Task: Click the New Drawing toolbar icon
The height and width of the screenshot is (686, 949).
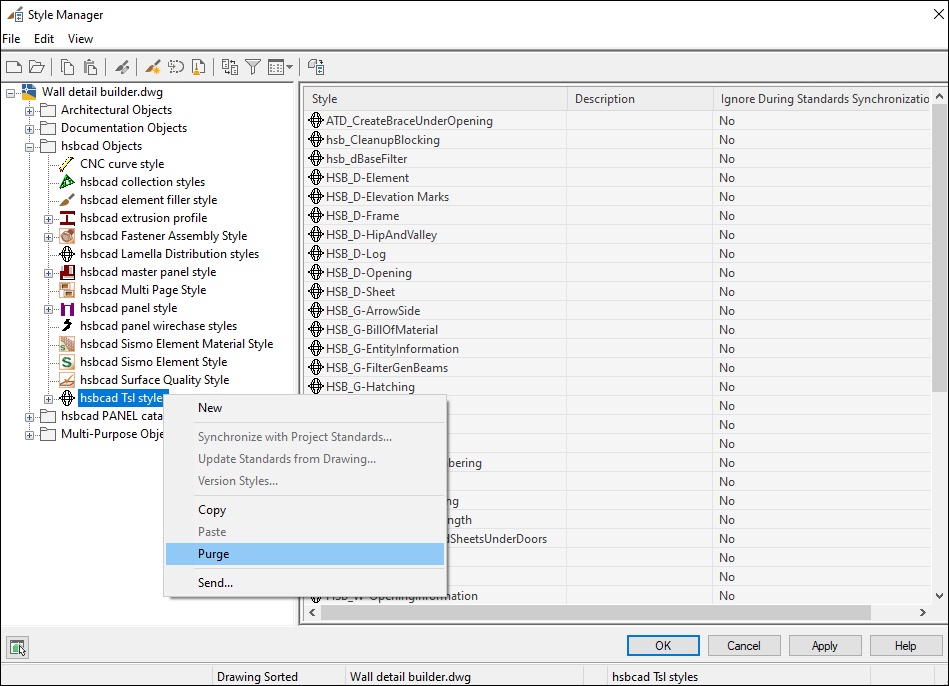Action: coord(14,67)
